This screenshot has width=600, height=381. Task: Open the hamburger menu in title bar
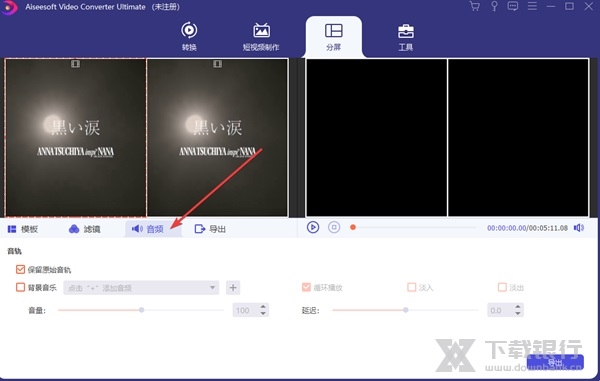(x=532, y=7)
